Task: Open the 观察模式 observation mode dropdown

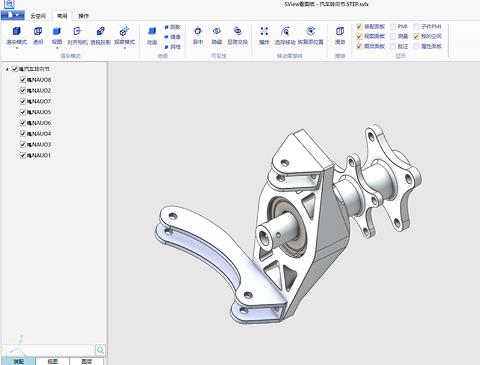Action: (125, 48)
